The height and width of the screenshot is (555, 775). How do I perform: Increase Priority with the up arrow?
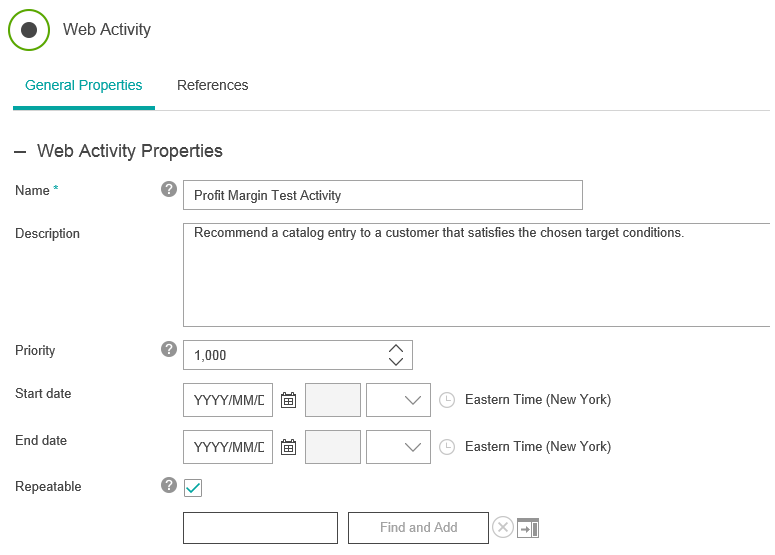(x=396, y=348)
